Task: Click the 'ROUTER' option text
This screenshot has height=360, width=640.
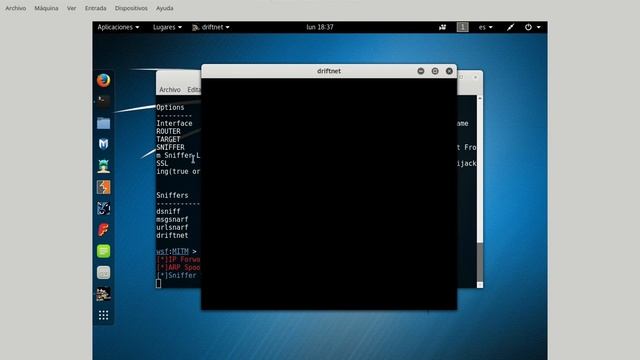Action: [x=168, y=131]
